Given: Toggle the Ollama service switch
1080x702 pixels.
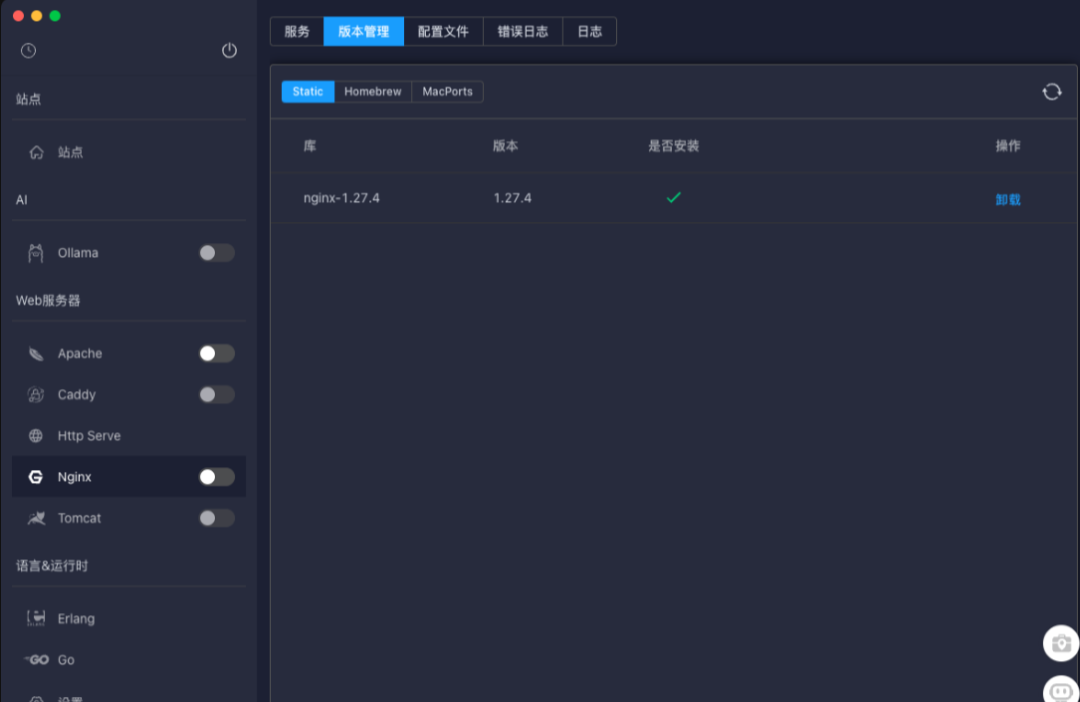Looking at the screenshot, I should pyautogui.click(x=216, y=253).
